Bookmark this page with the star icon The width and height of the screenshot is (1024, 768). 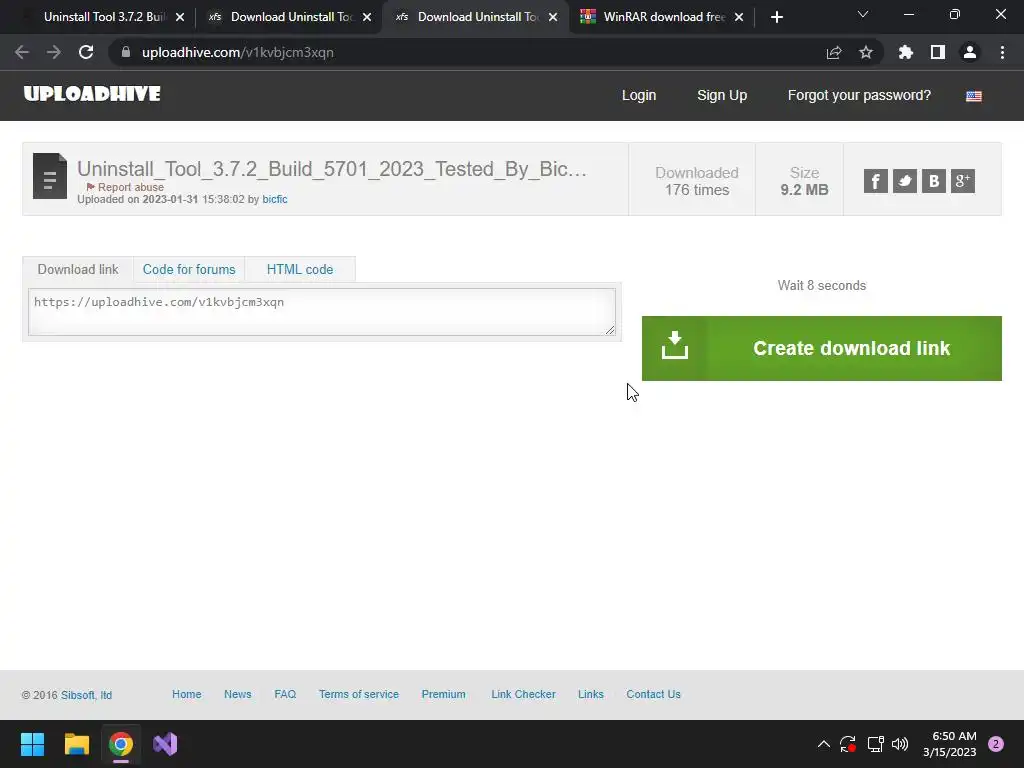[866, 52]
